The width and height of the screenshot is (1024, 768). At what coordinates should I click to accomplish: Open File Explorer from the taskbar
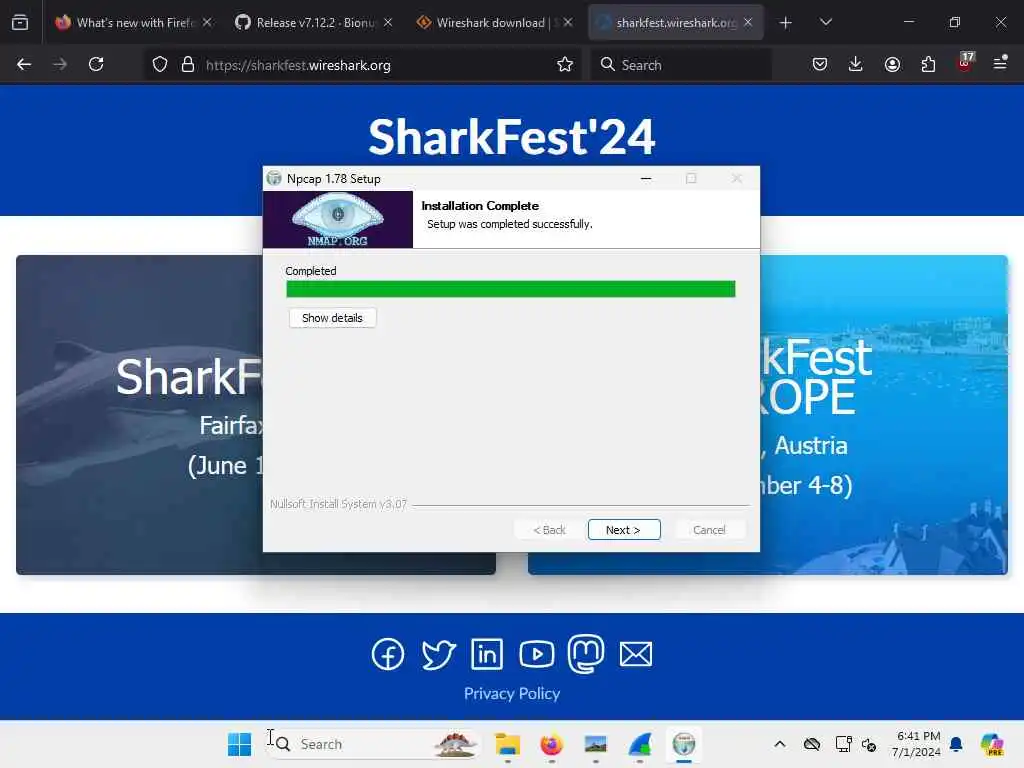point(507,744)
